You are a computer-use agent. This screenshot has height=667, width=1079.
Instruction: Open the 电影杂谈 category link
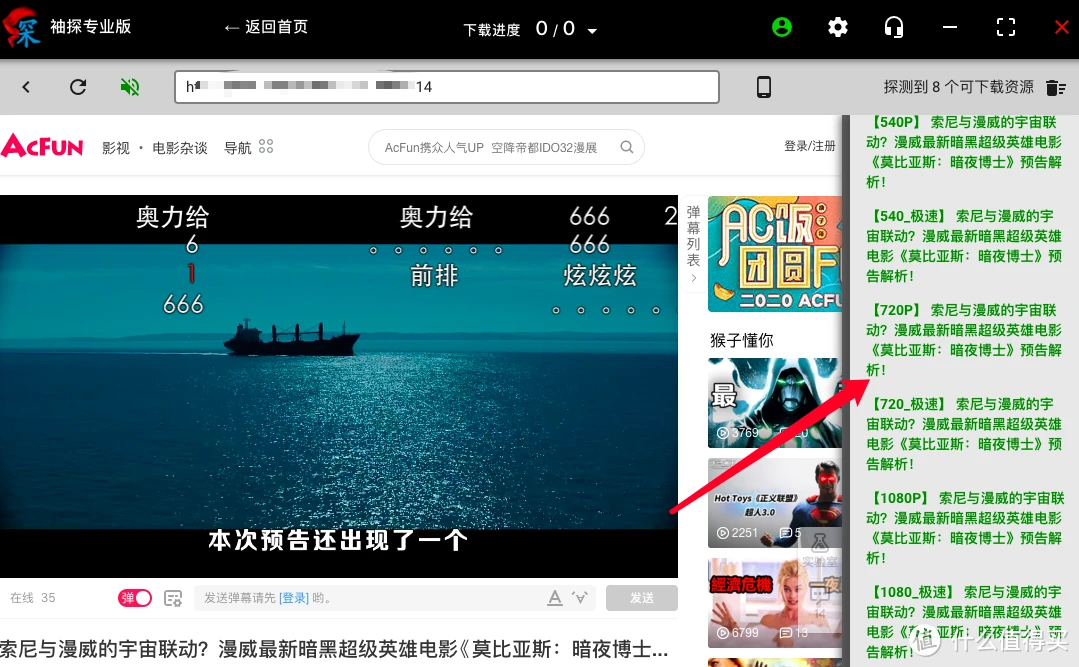[x=180, y=148]
